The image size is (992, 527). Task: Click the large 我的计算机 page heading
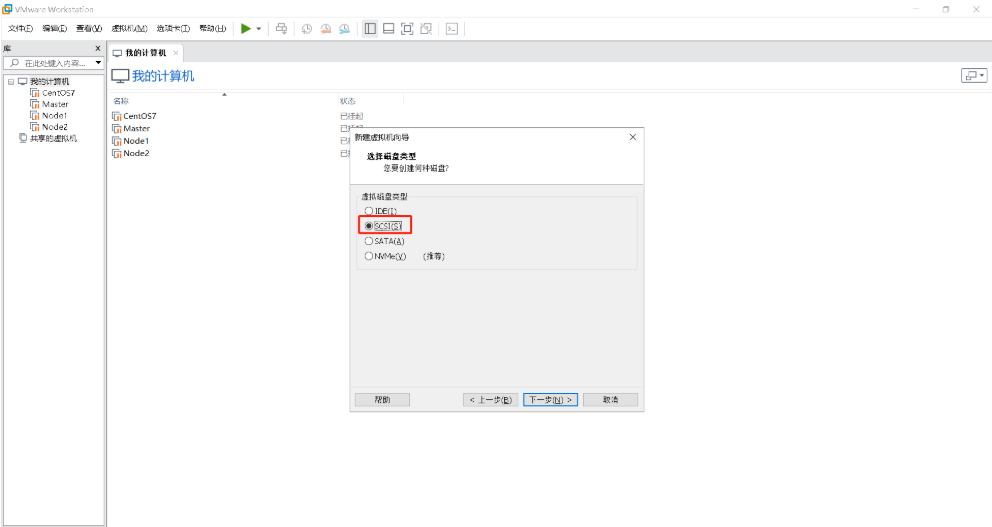163,76
